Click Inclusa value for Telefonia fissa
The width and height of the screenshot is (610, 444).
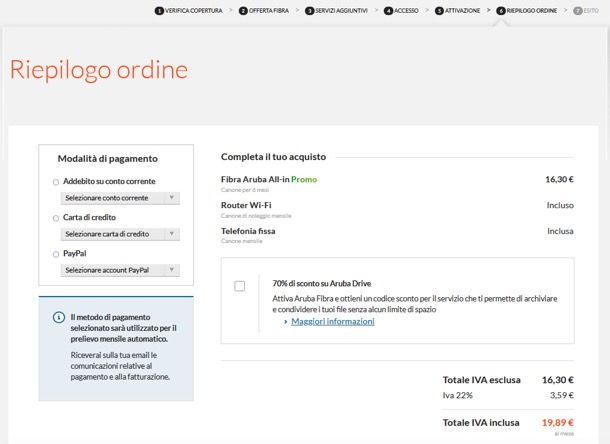coord(561,231)
